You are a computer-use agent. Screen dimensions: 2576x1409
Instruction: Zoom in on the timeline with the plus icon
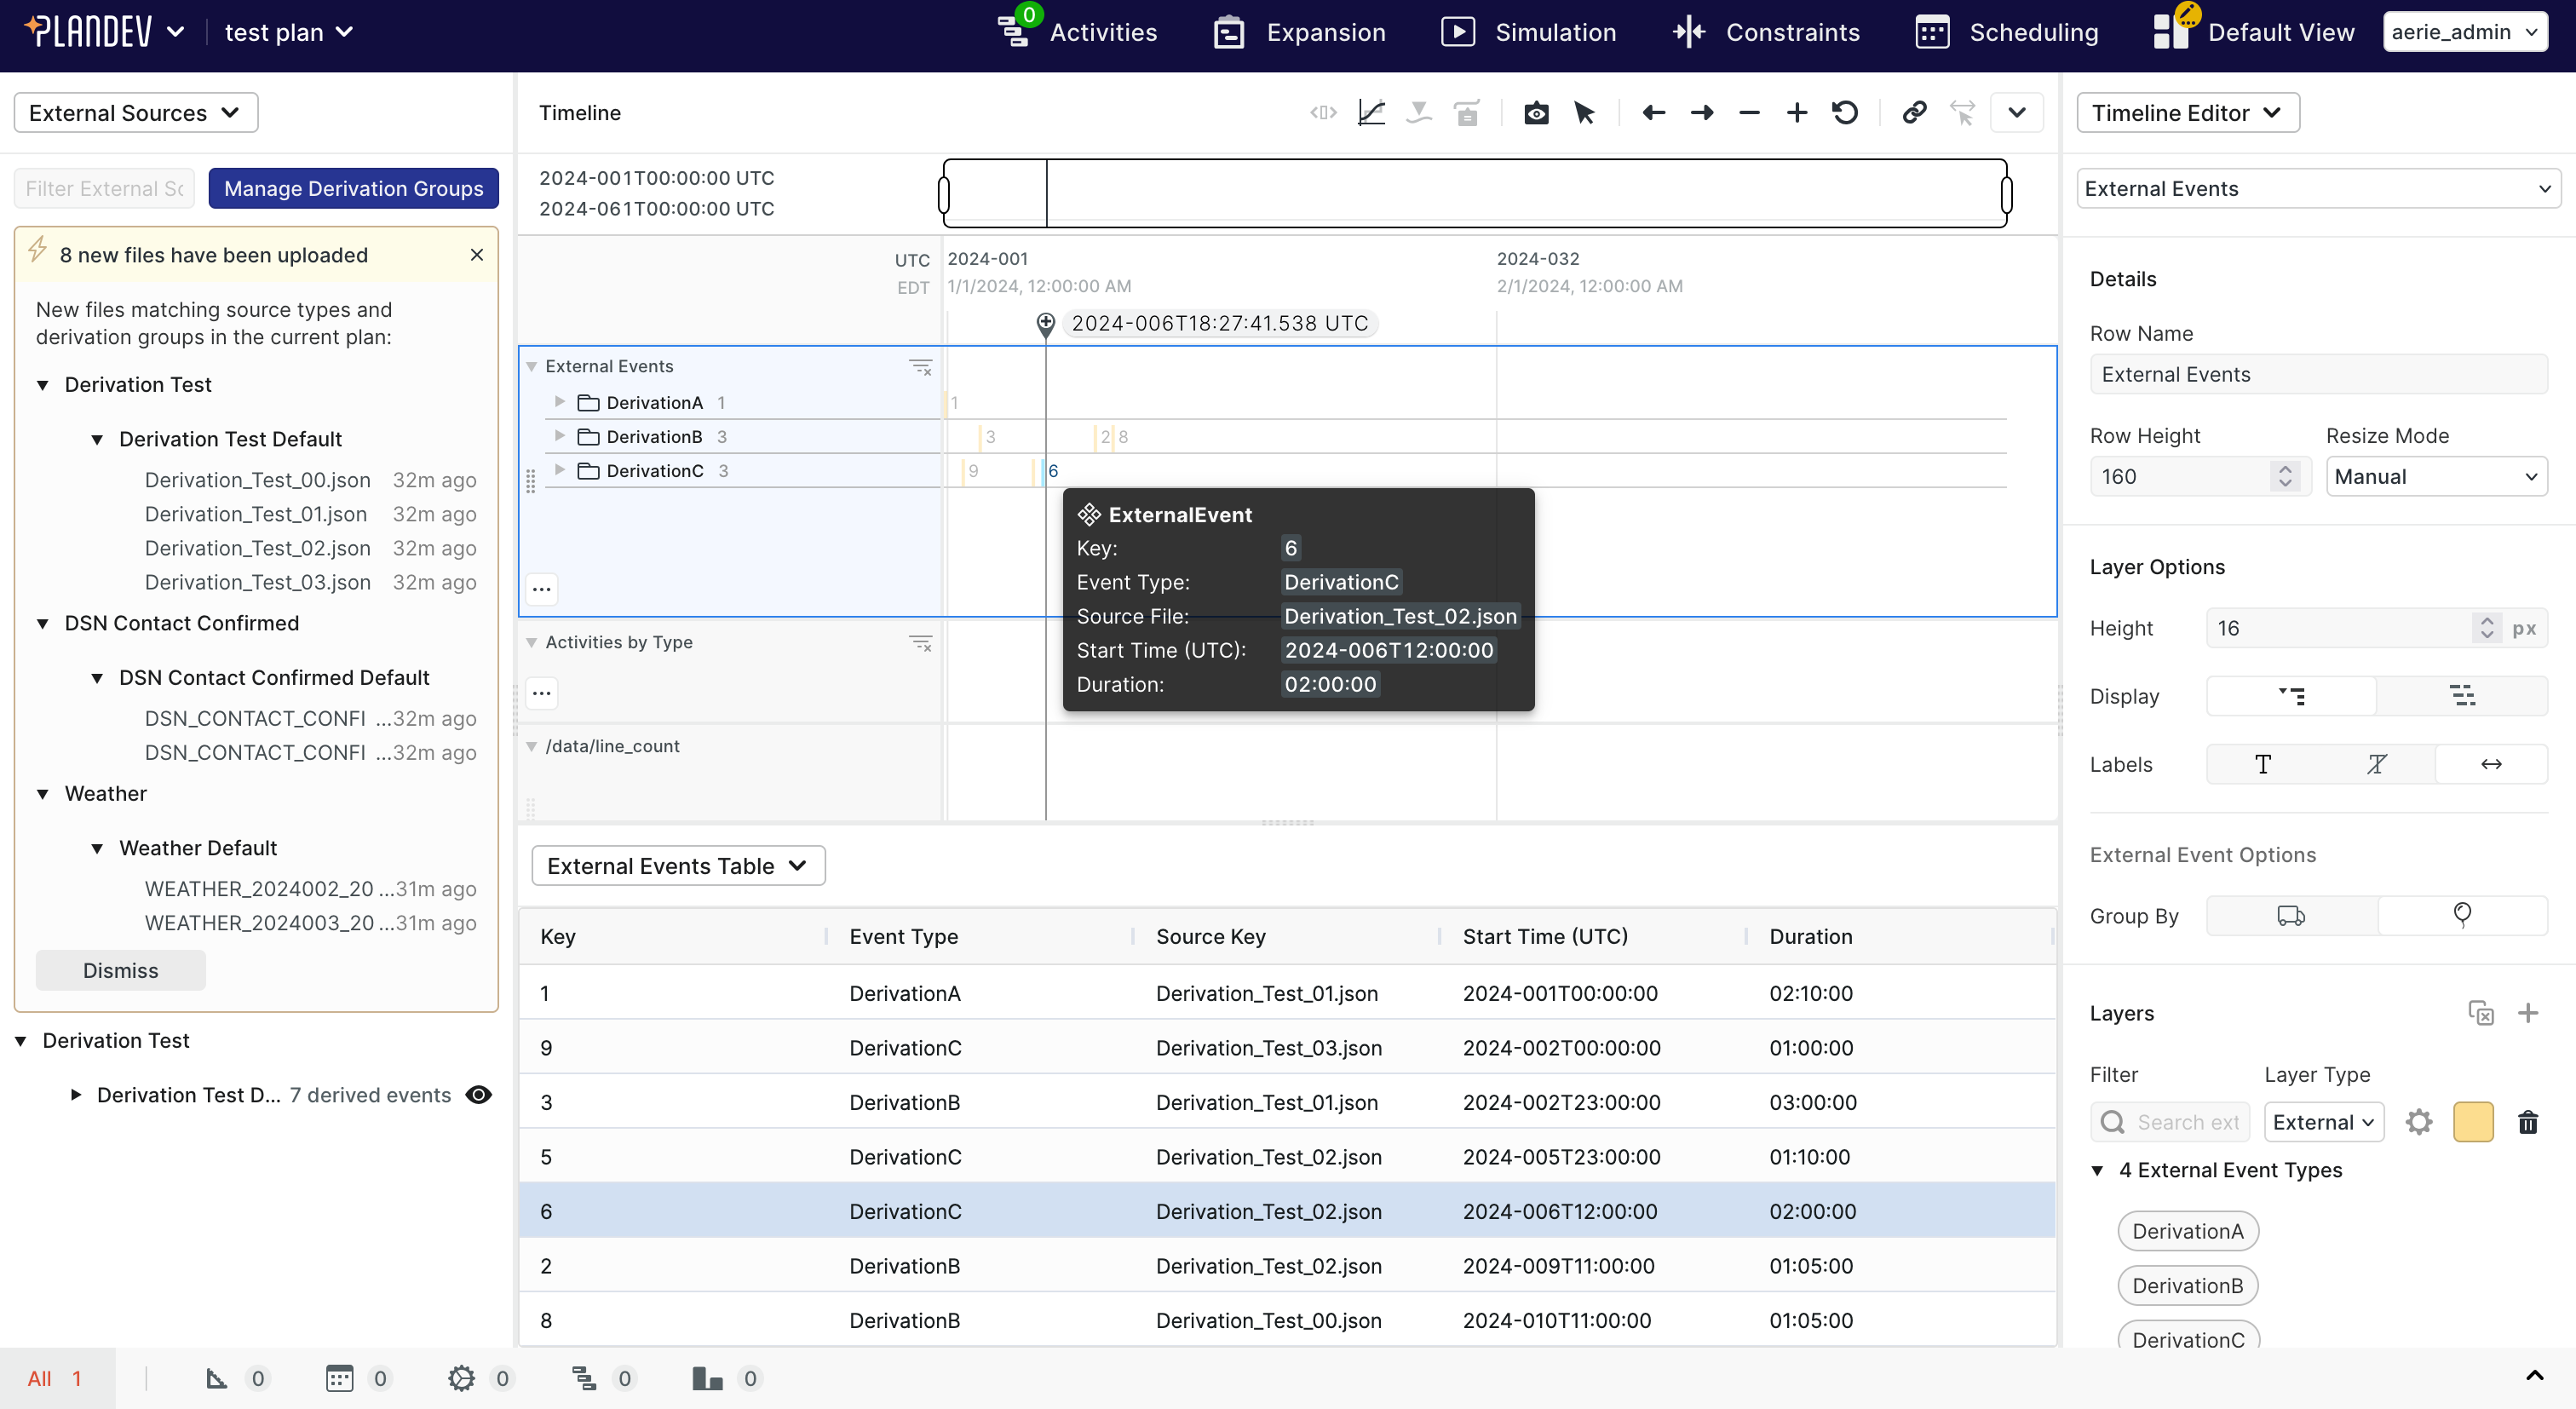(x=1797, y=113)
